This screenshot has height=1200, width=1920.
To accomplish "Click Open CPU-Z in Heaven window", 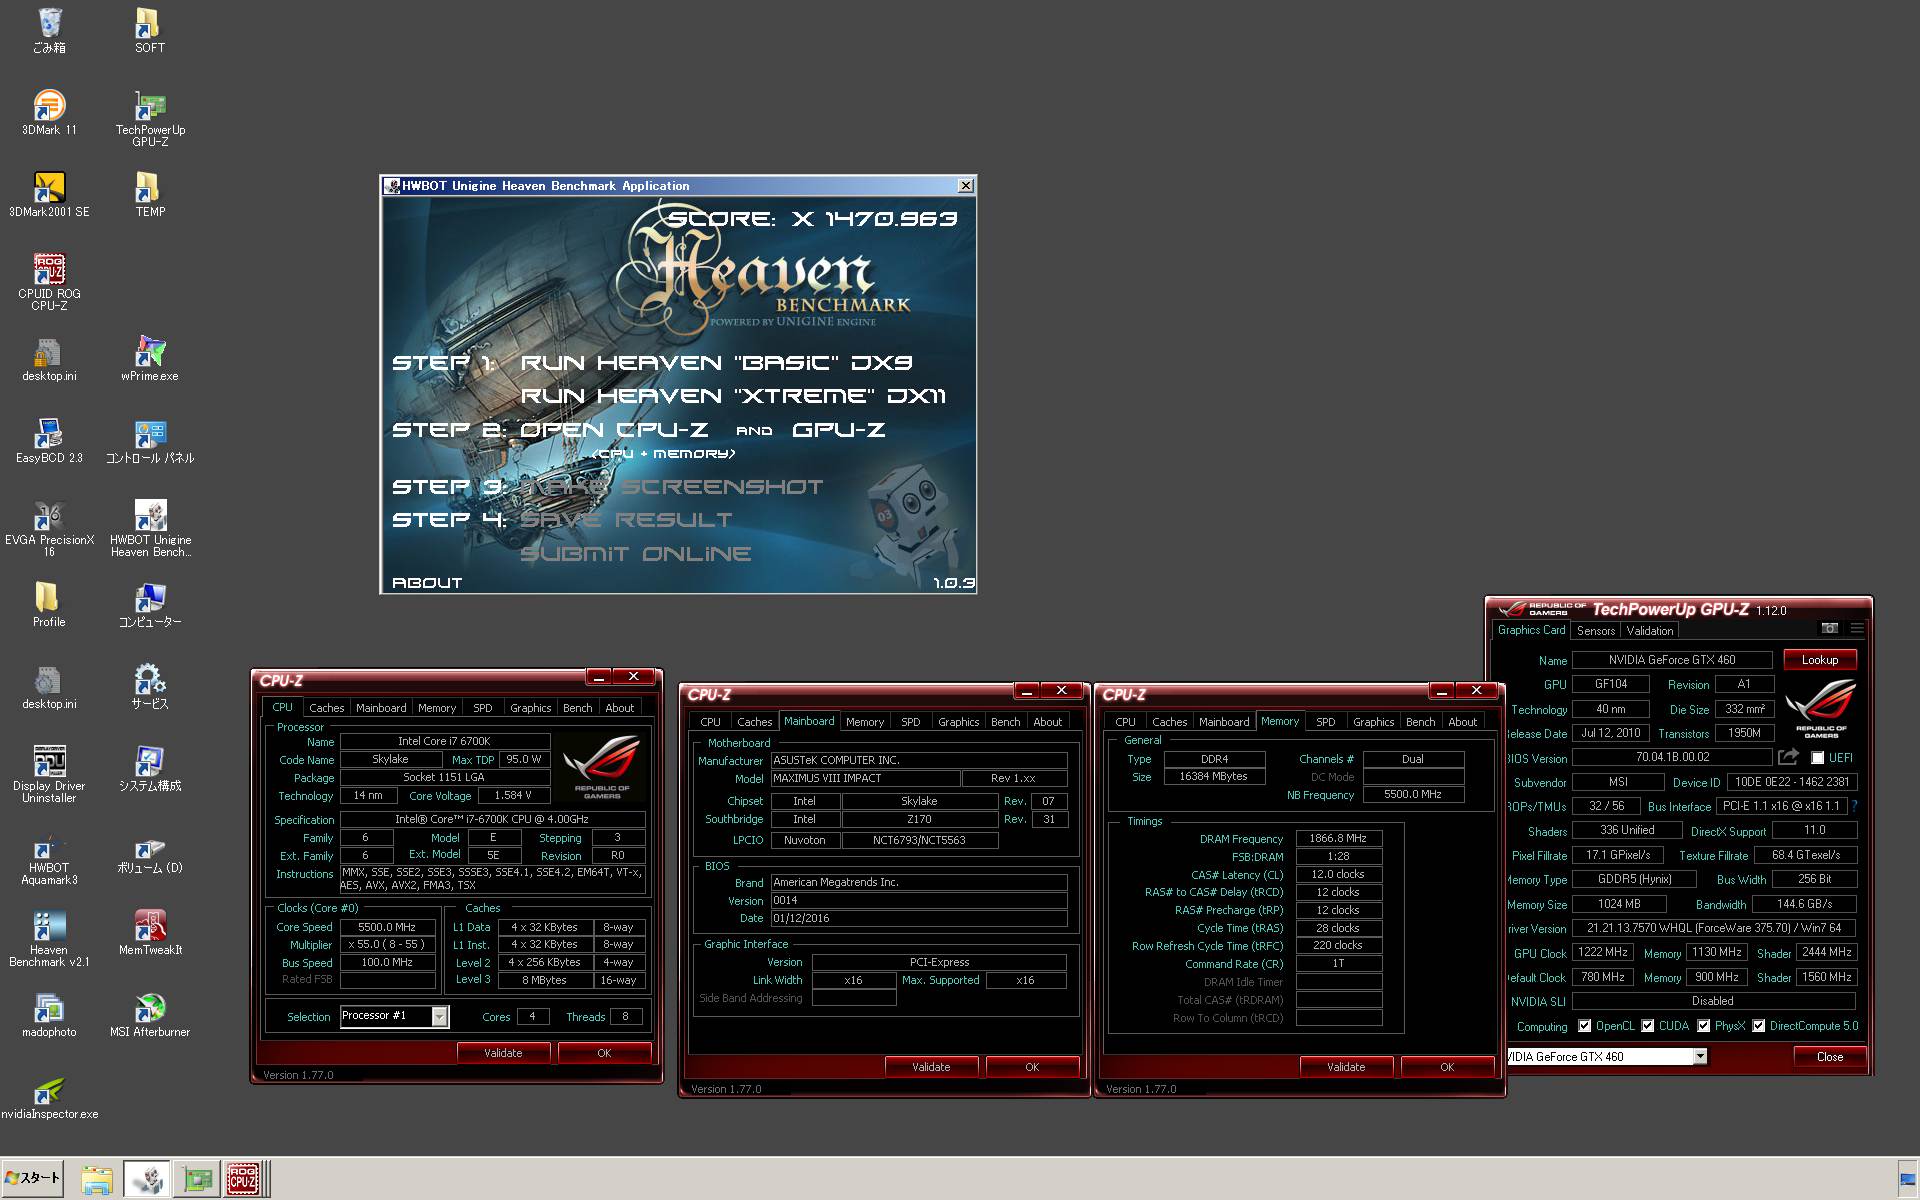I will [614, 429].
